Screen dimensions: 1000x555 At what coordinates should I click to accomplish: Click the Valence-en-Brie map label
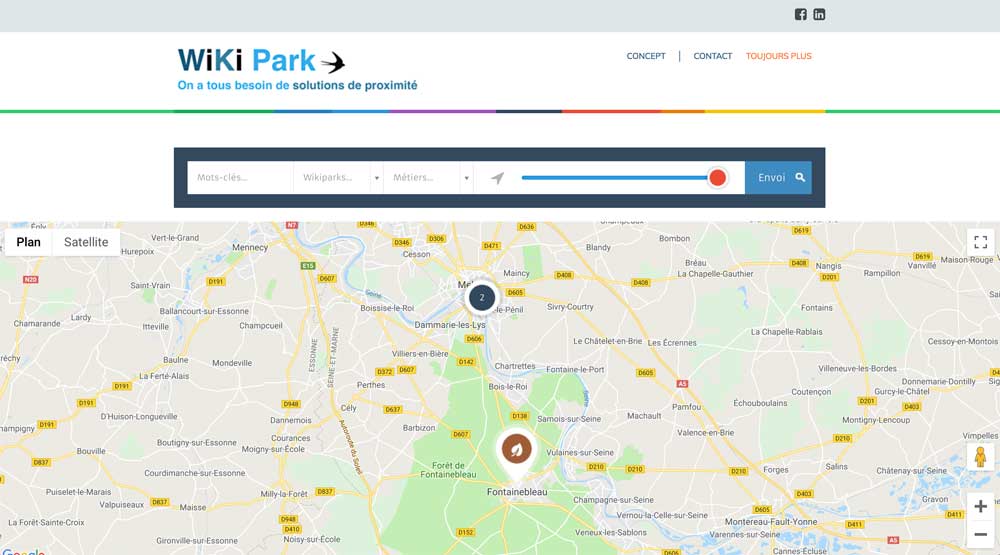coord(705,432)
